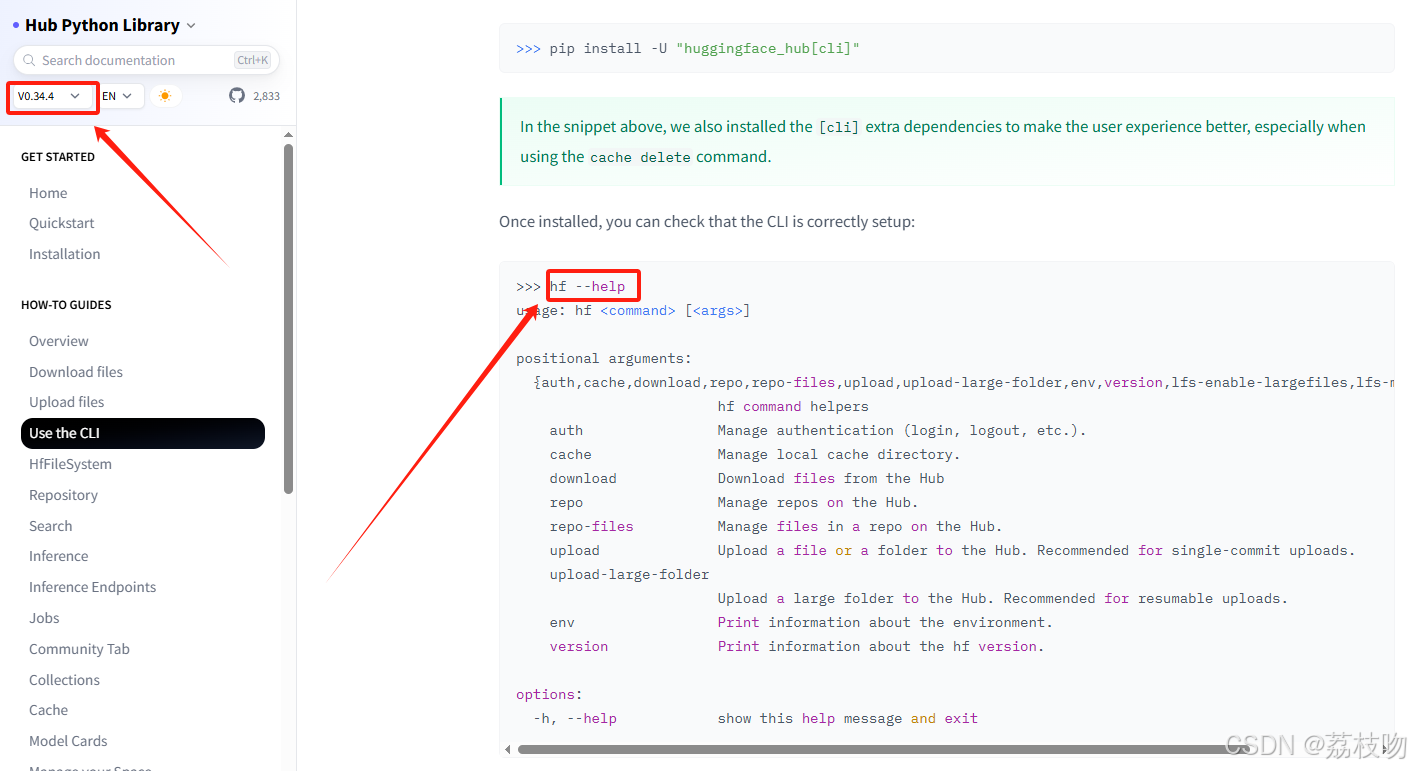Image resolution: width=1412 pixels, height=771 pixels.
Task: Click the "options:" line
Action: point(549,694)
